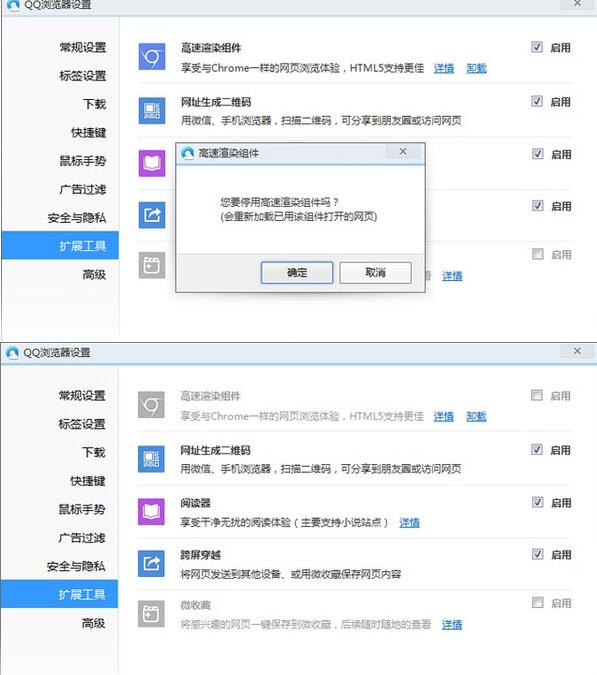Viewport: 597px width, 675px height.
Task: Open 详情 link beside dialog in upper window
Action: [x=452, y=276]
